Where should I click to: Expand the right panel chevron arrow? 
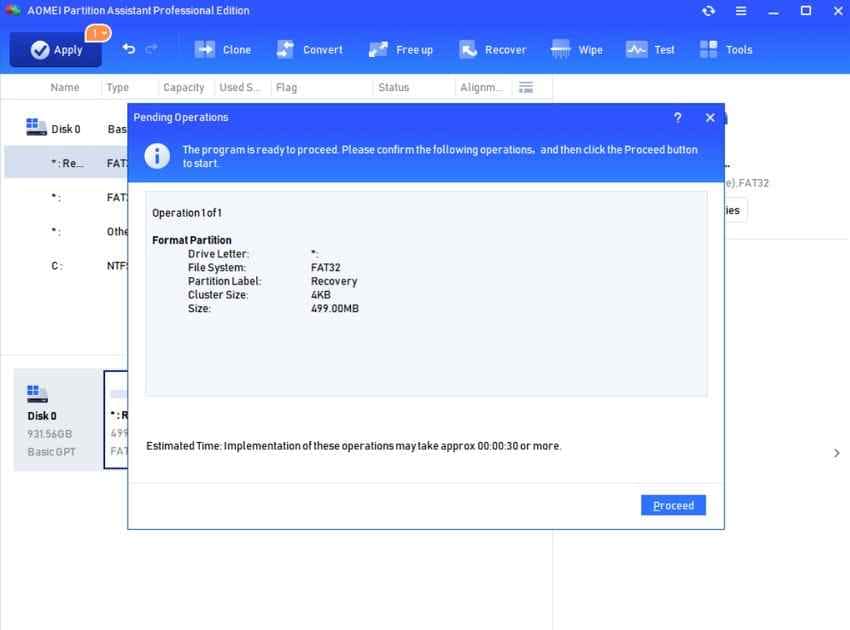click(836, 453)
